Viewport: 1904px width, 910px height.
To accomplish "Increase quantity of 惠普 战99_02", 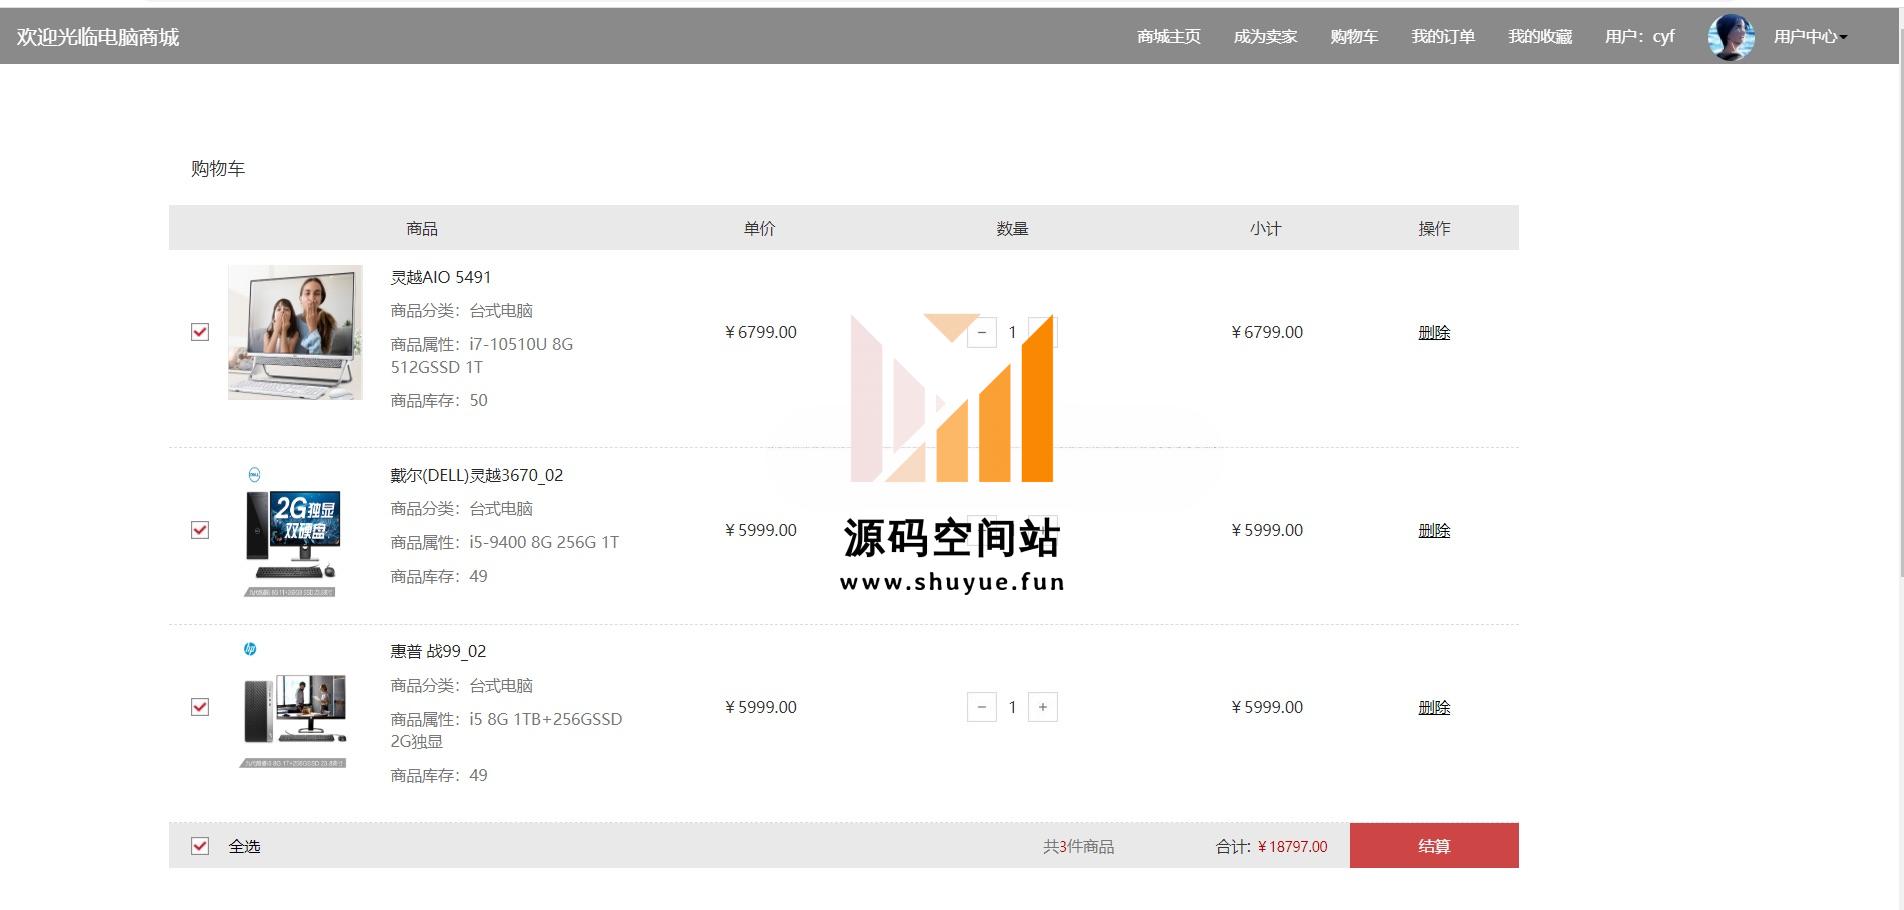I will point(1043,707).
